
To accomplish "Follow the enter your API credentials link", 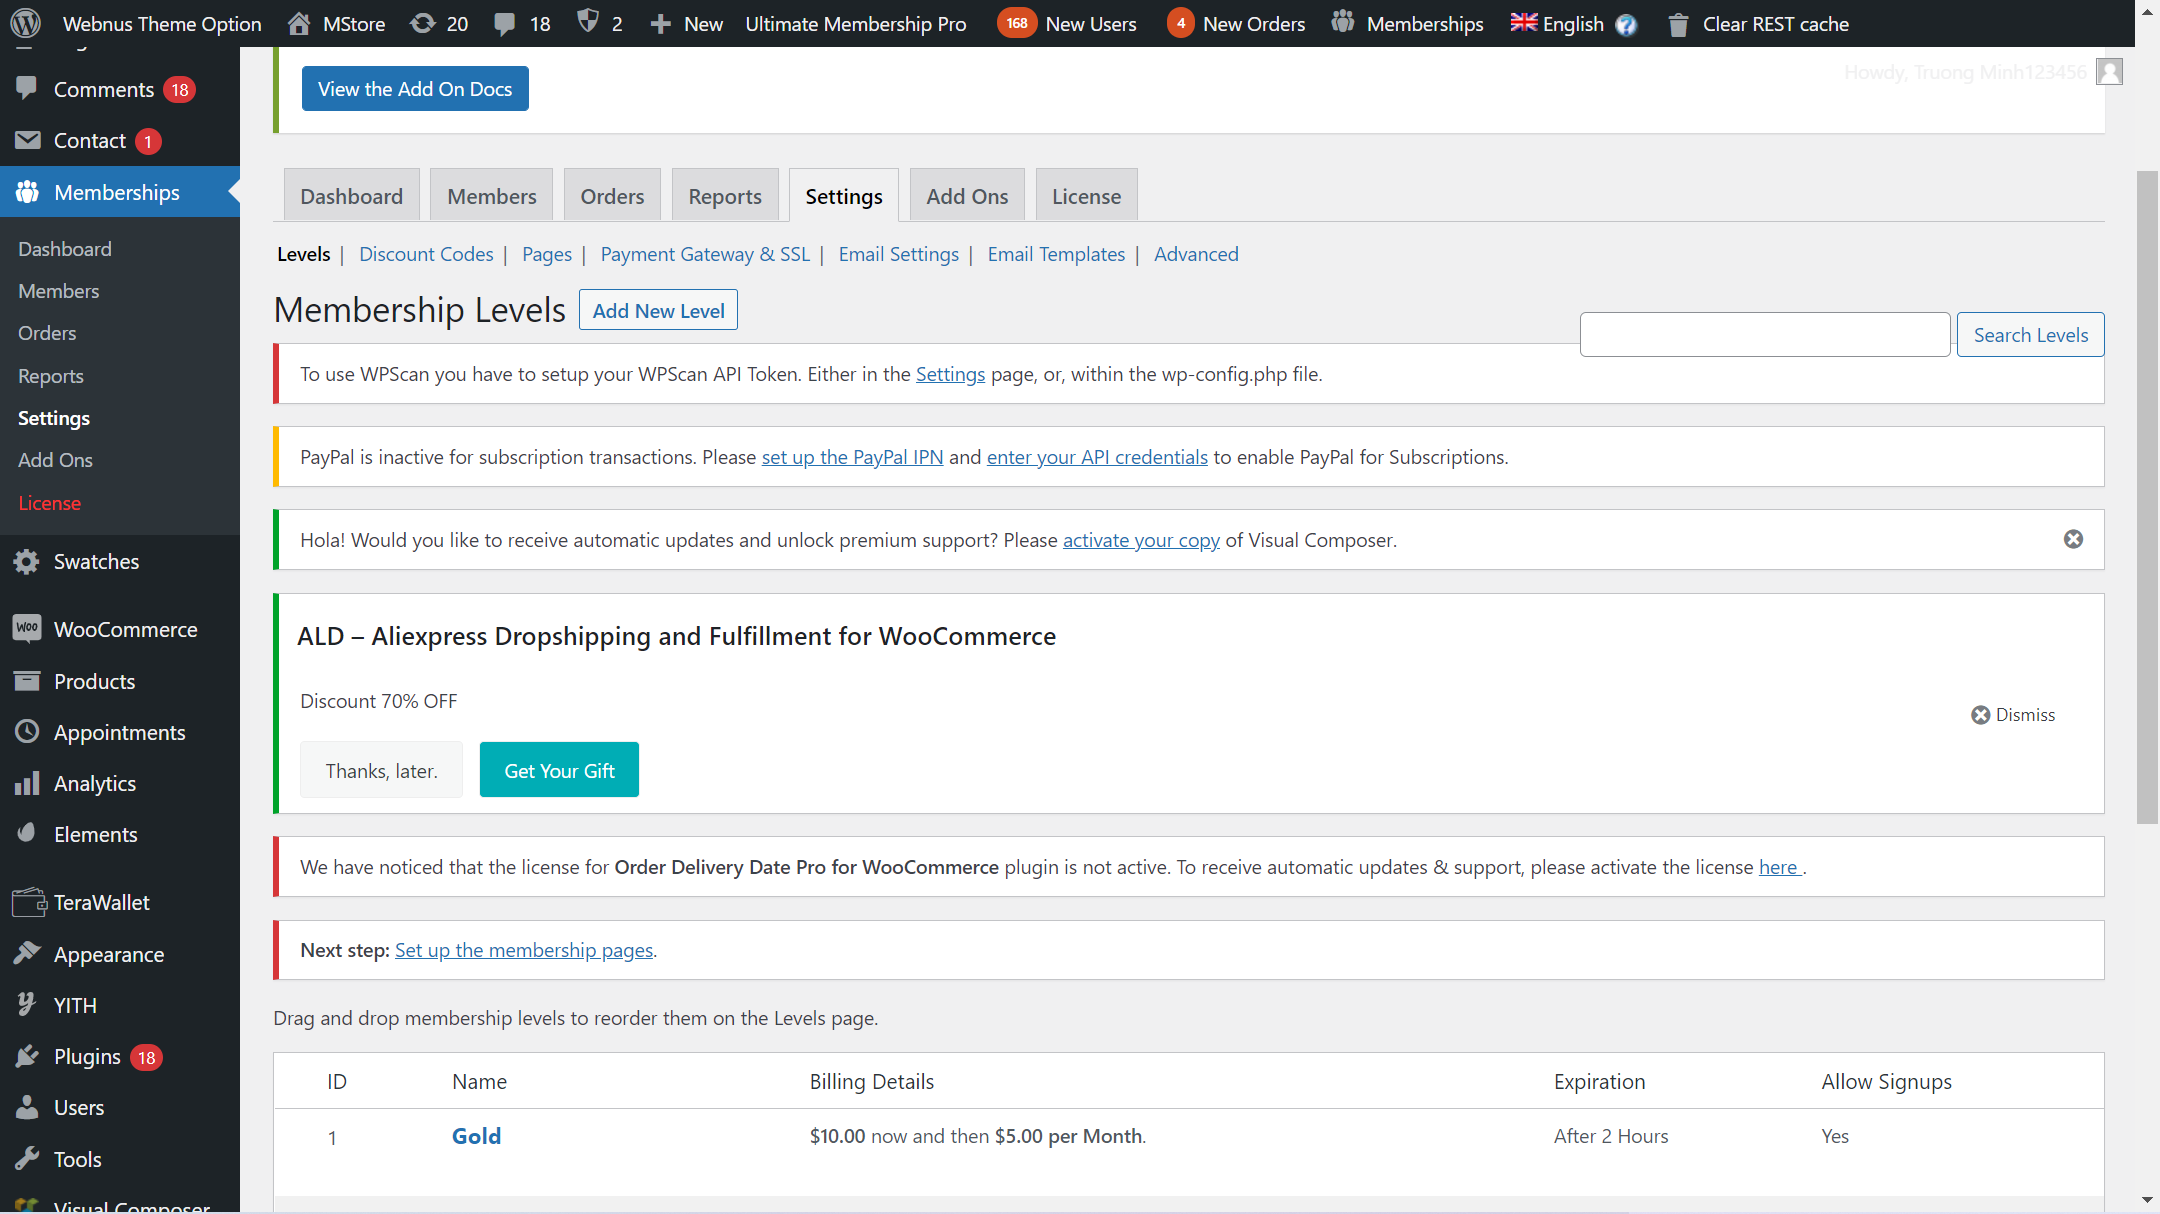I will [1097, 457].
